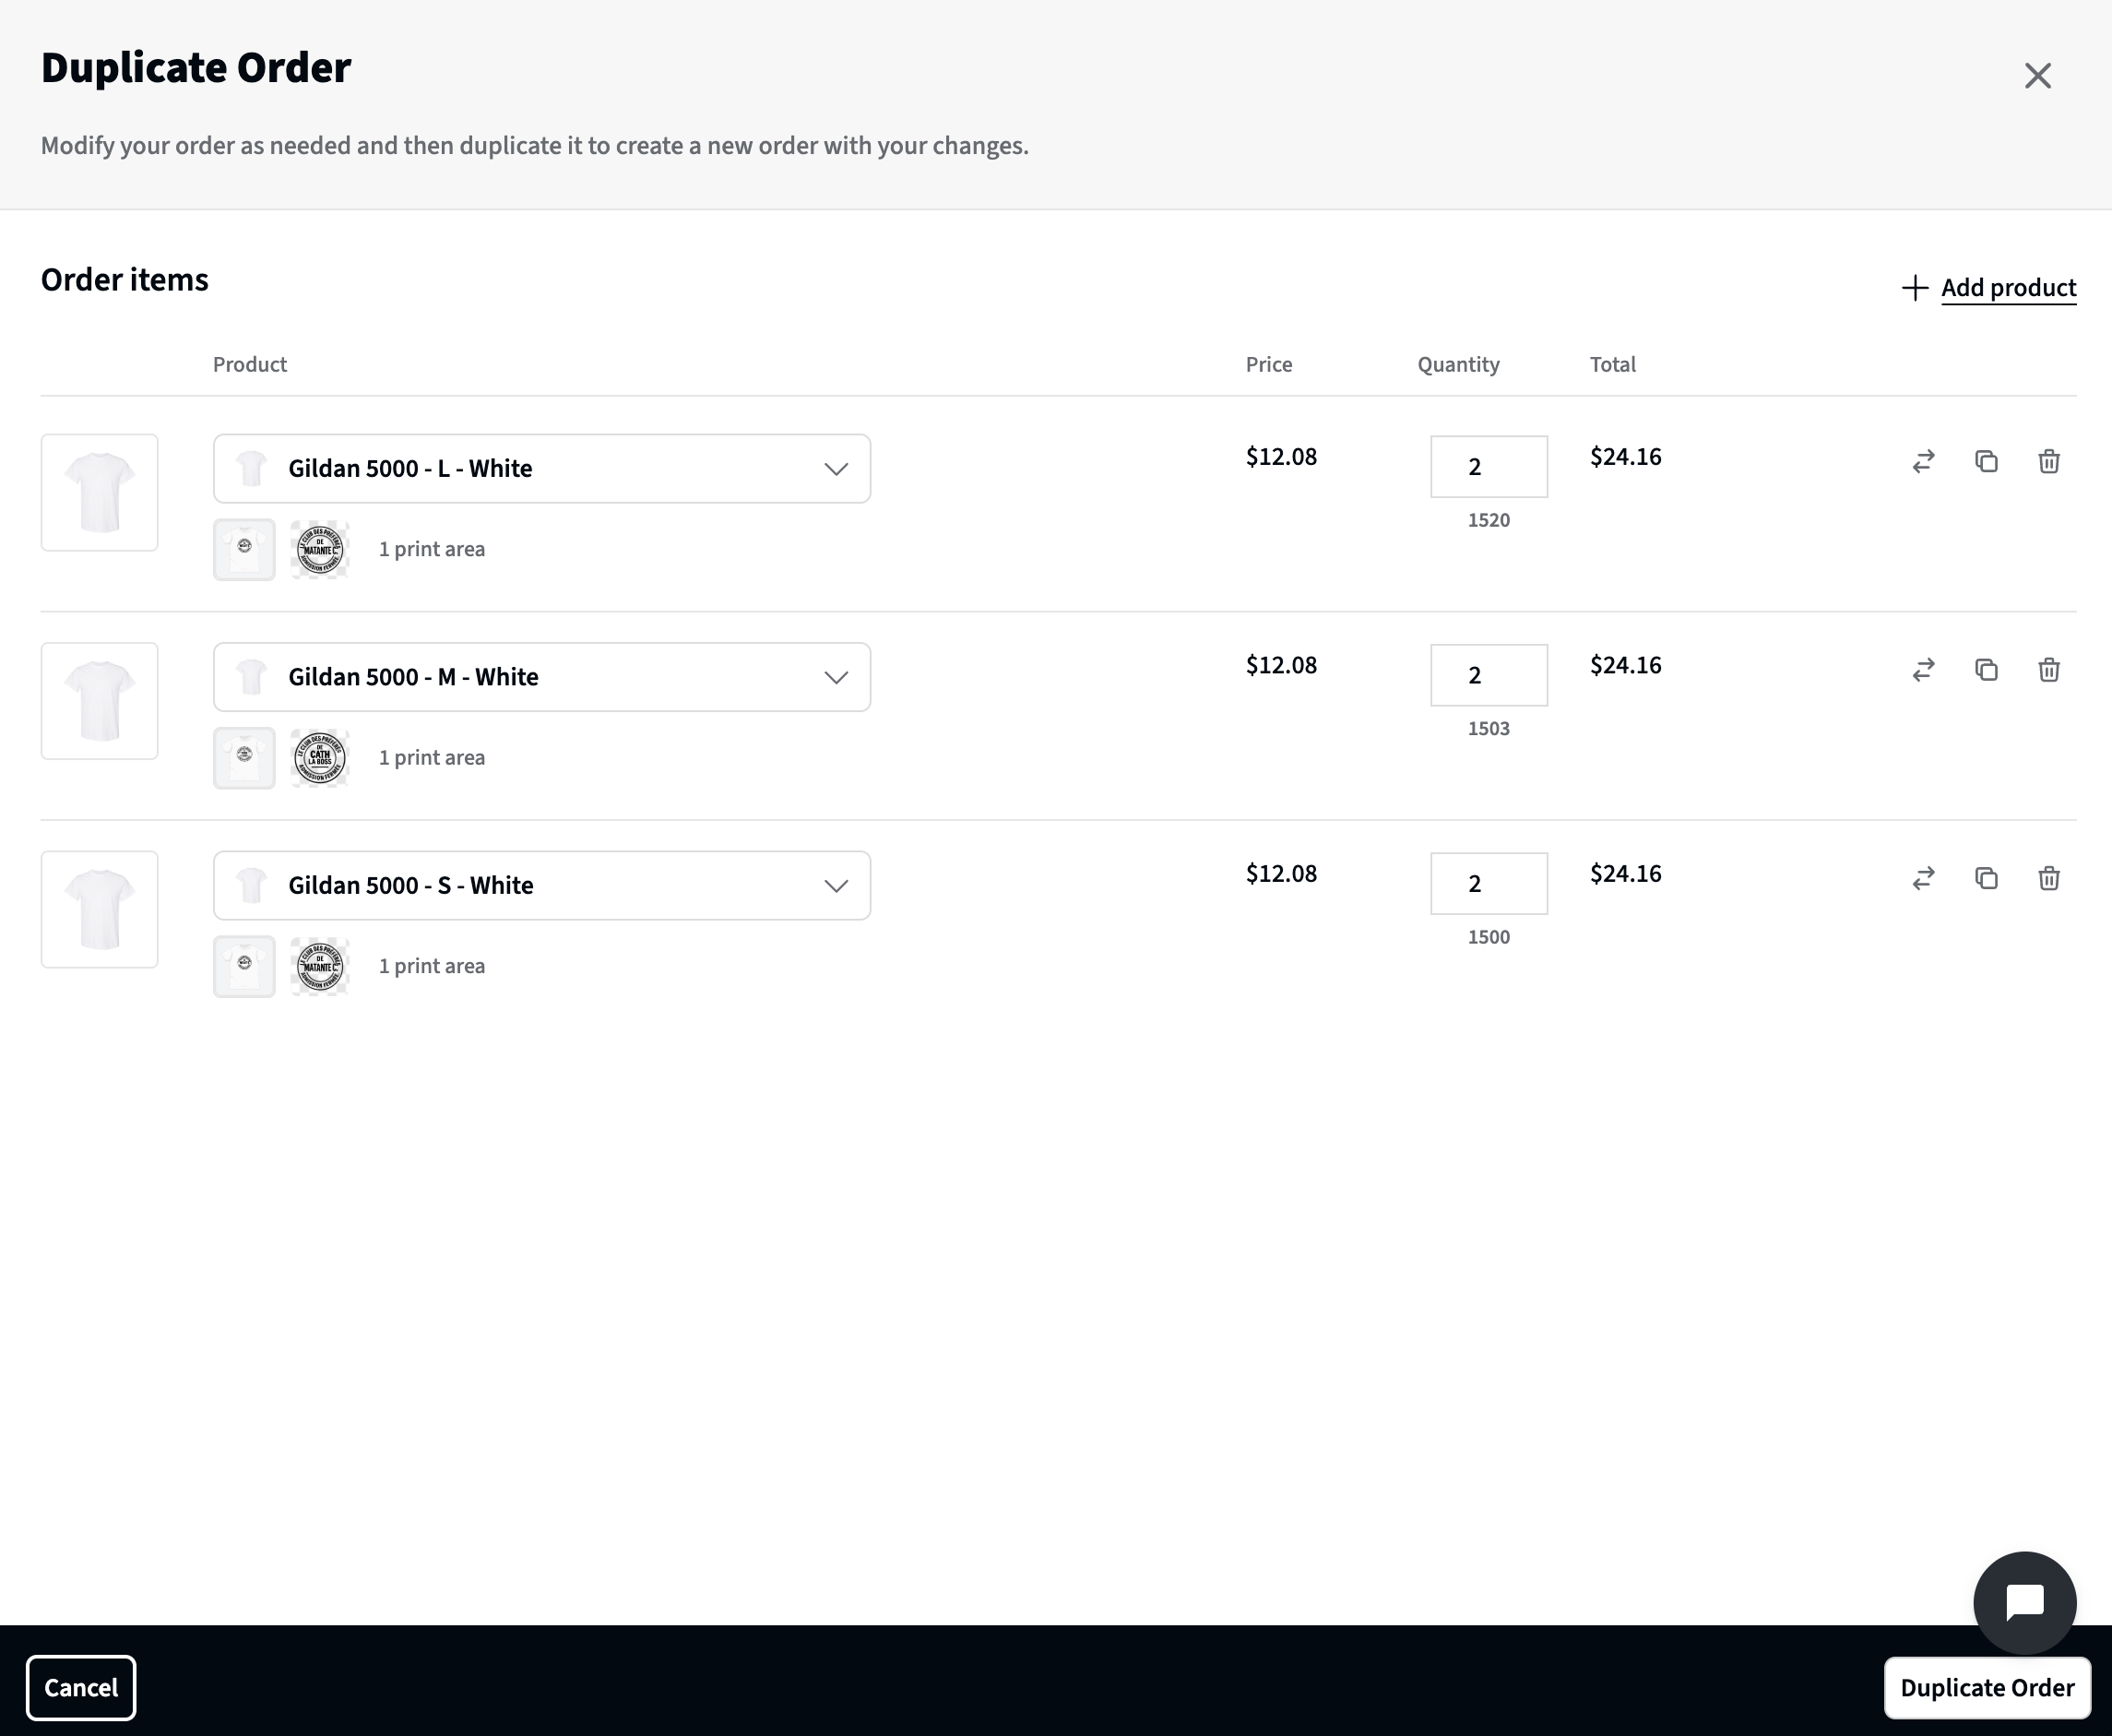Click the Add product link
The image size is (2112, 1736).
[x=2008, y=288]
